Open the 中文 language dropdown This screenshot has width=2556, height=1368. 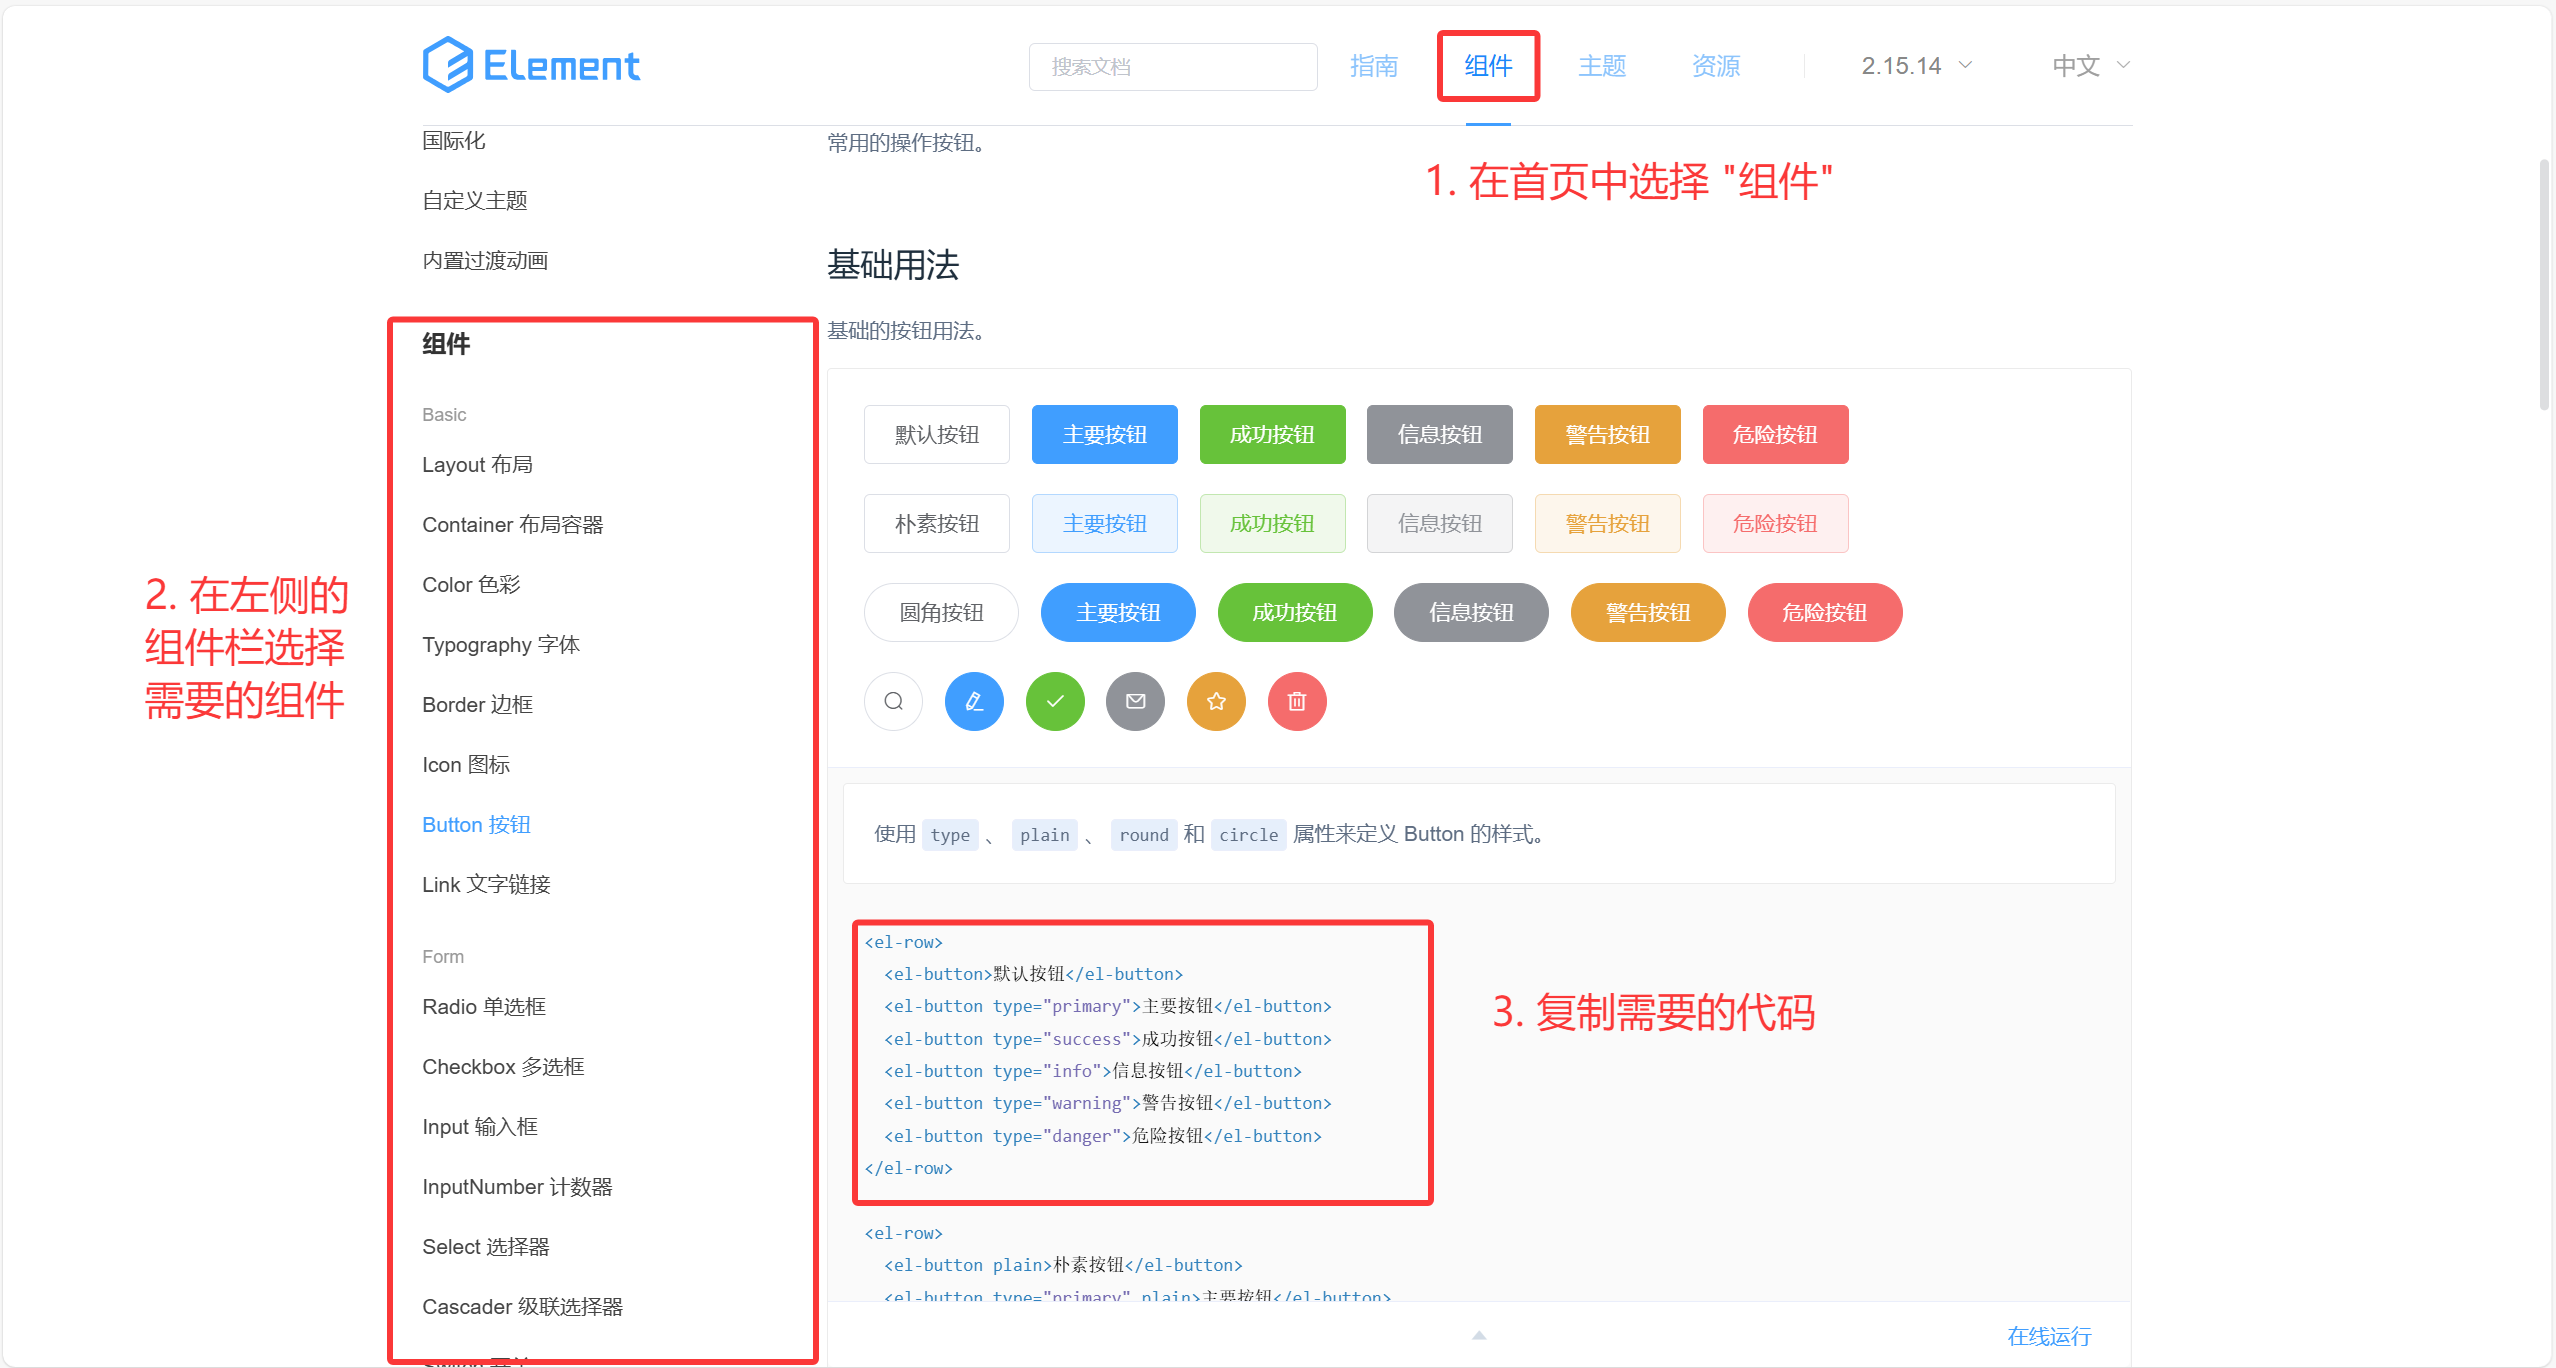2091,66
